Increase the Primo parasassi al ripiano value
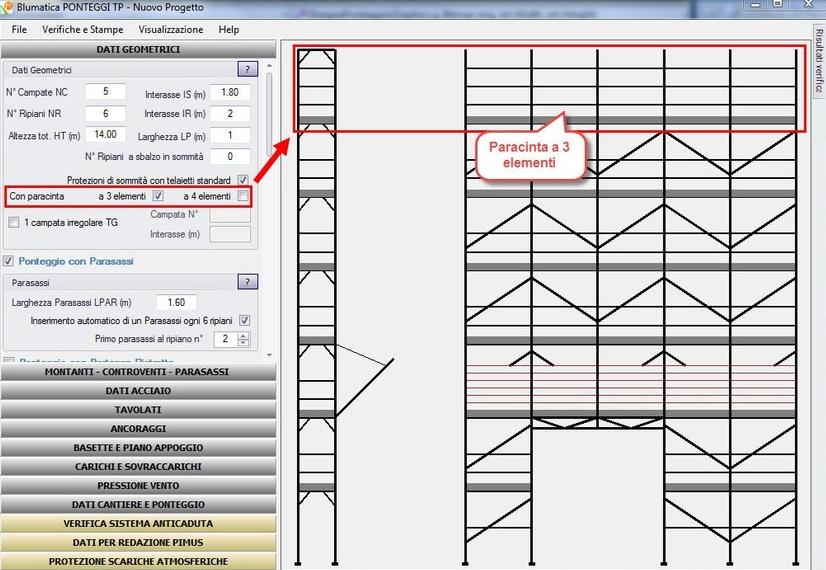The image size is (826, 570). click(x=245, y=336)
